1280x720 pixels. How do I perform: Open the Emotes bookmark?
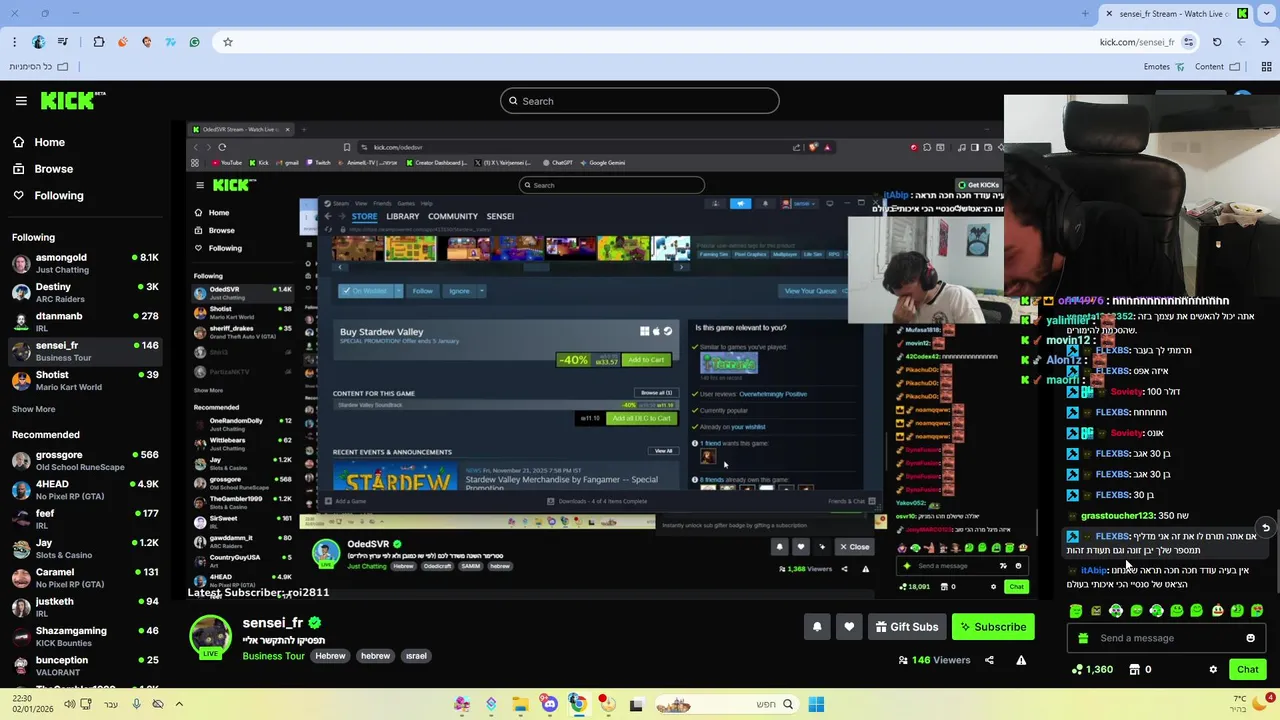point(1164,67)
